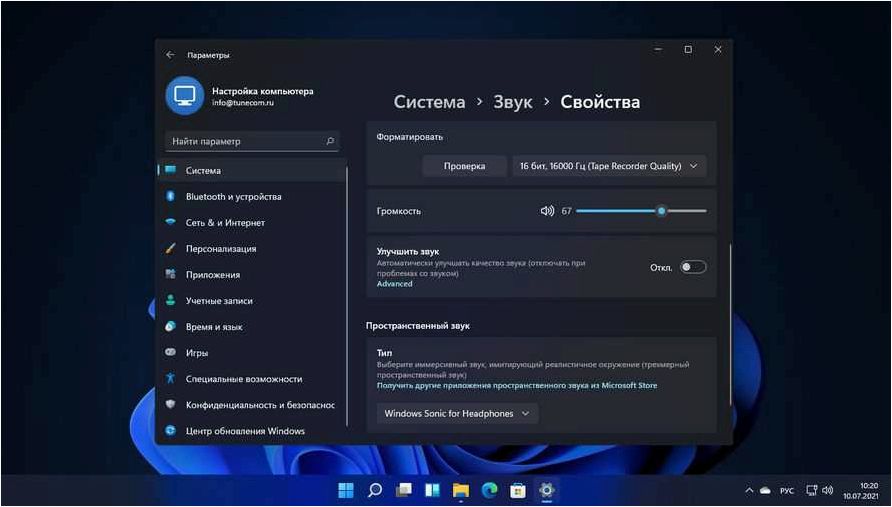Image resolution: width=892 pixels, height=507 pixels.
Task: Click the Настройка компьютера profile avatar
Action: (185, 96)
